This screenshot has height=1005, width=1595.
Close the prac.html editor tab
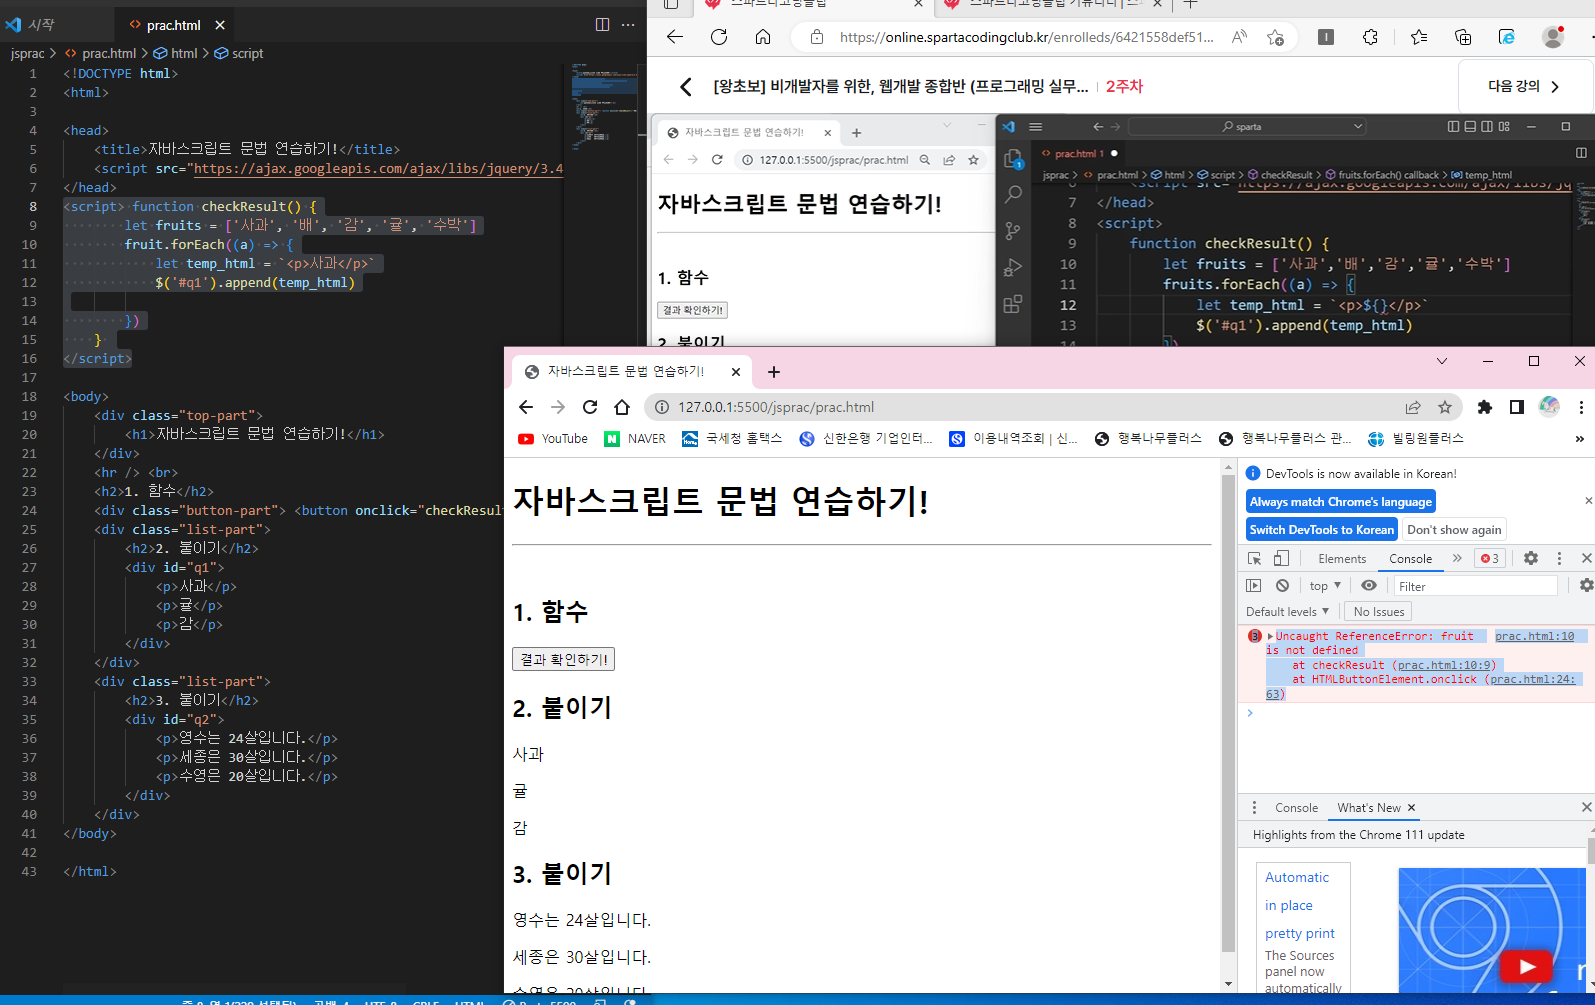coord(220,25)
